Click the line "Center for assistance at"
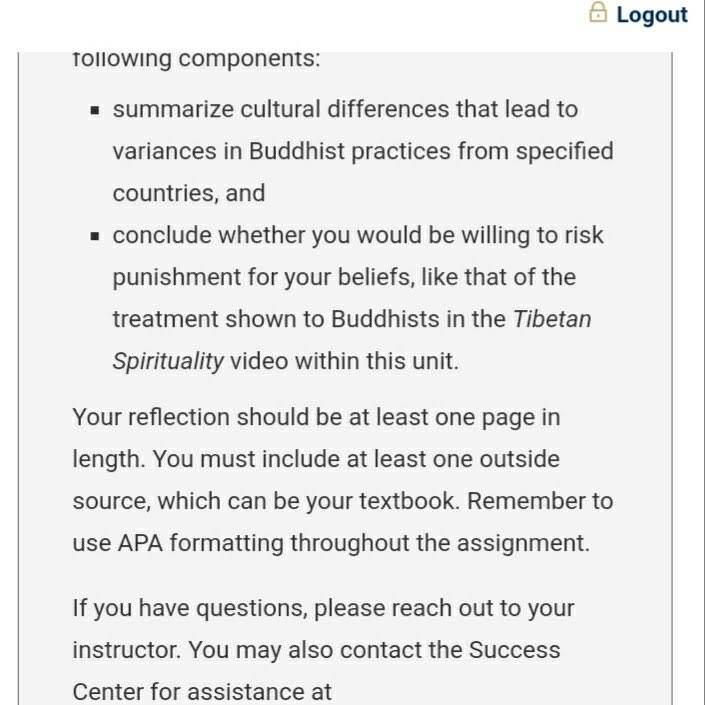The image size is (705, 705). pyautogui.click(x=202, y=692)
